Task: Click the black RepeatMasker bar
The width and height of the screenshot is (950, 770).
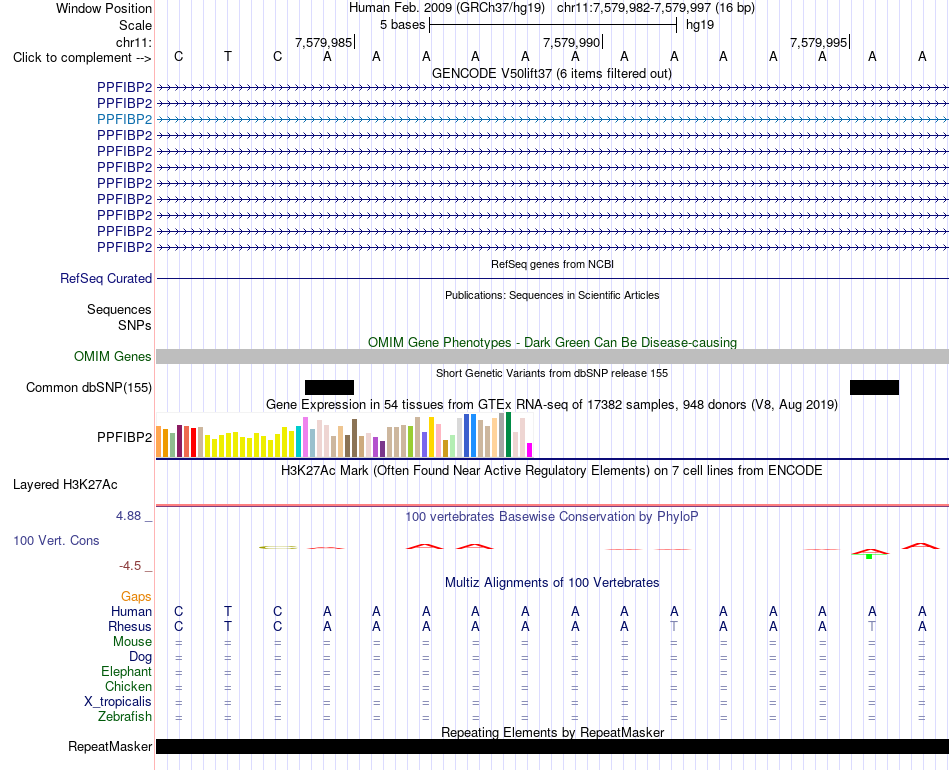Action: tap(552, 746)
